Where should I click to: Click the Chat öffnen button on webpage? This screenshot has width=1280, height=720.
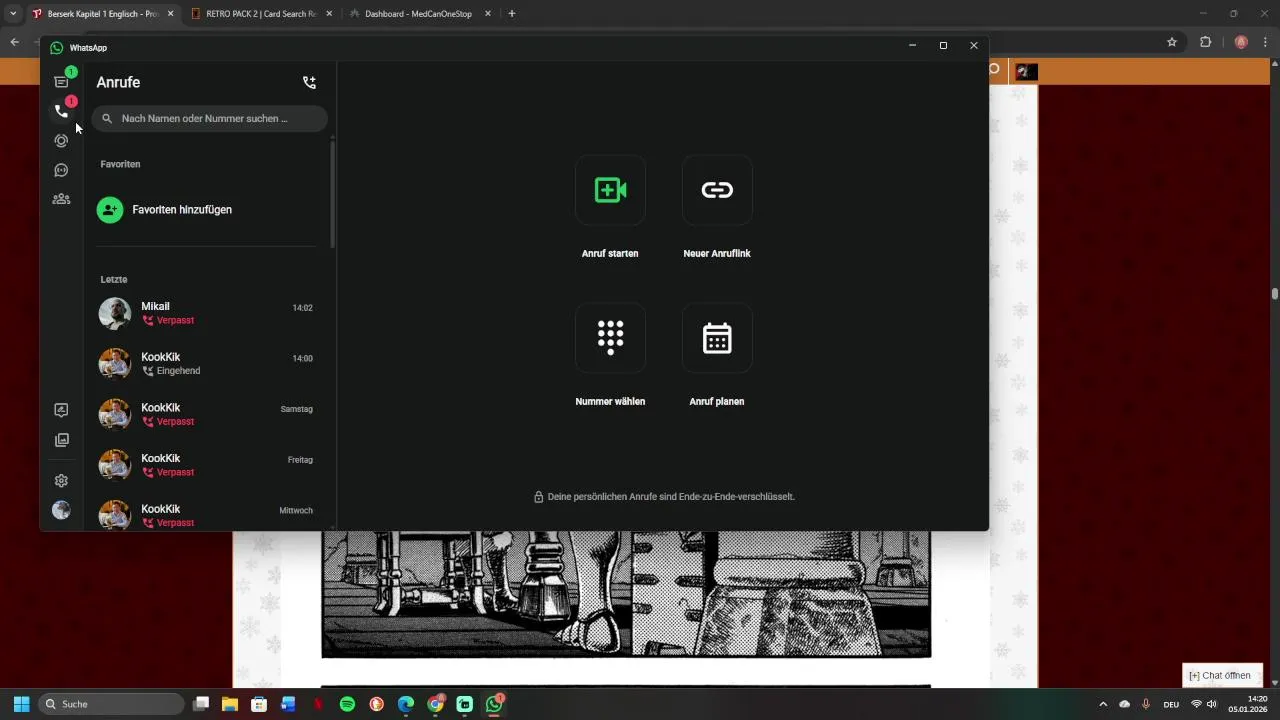[x=1220, y=676]
